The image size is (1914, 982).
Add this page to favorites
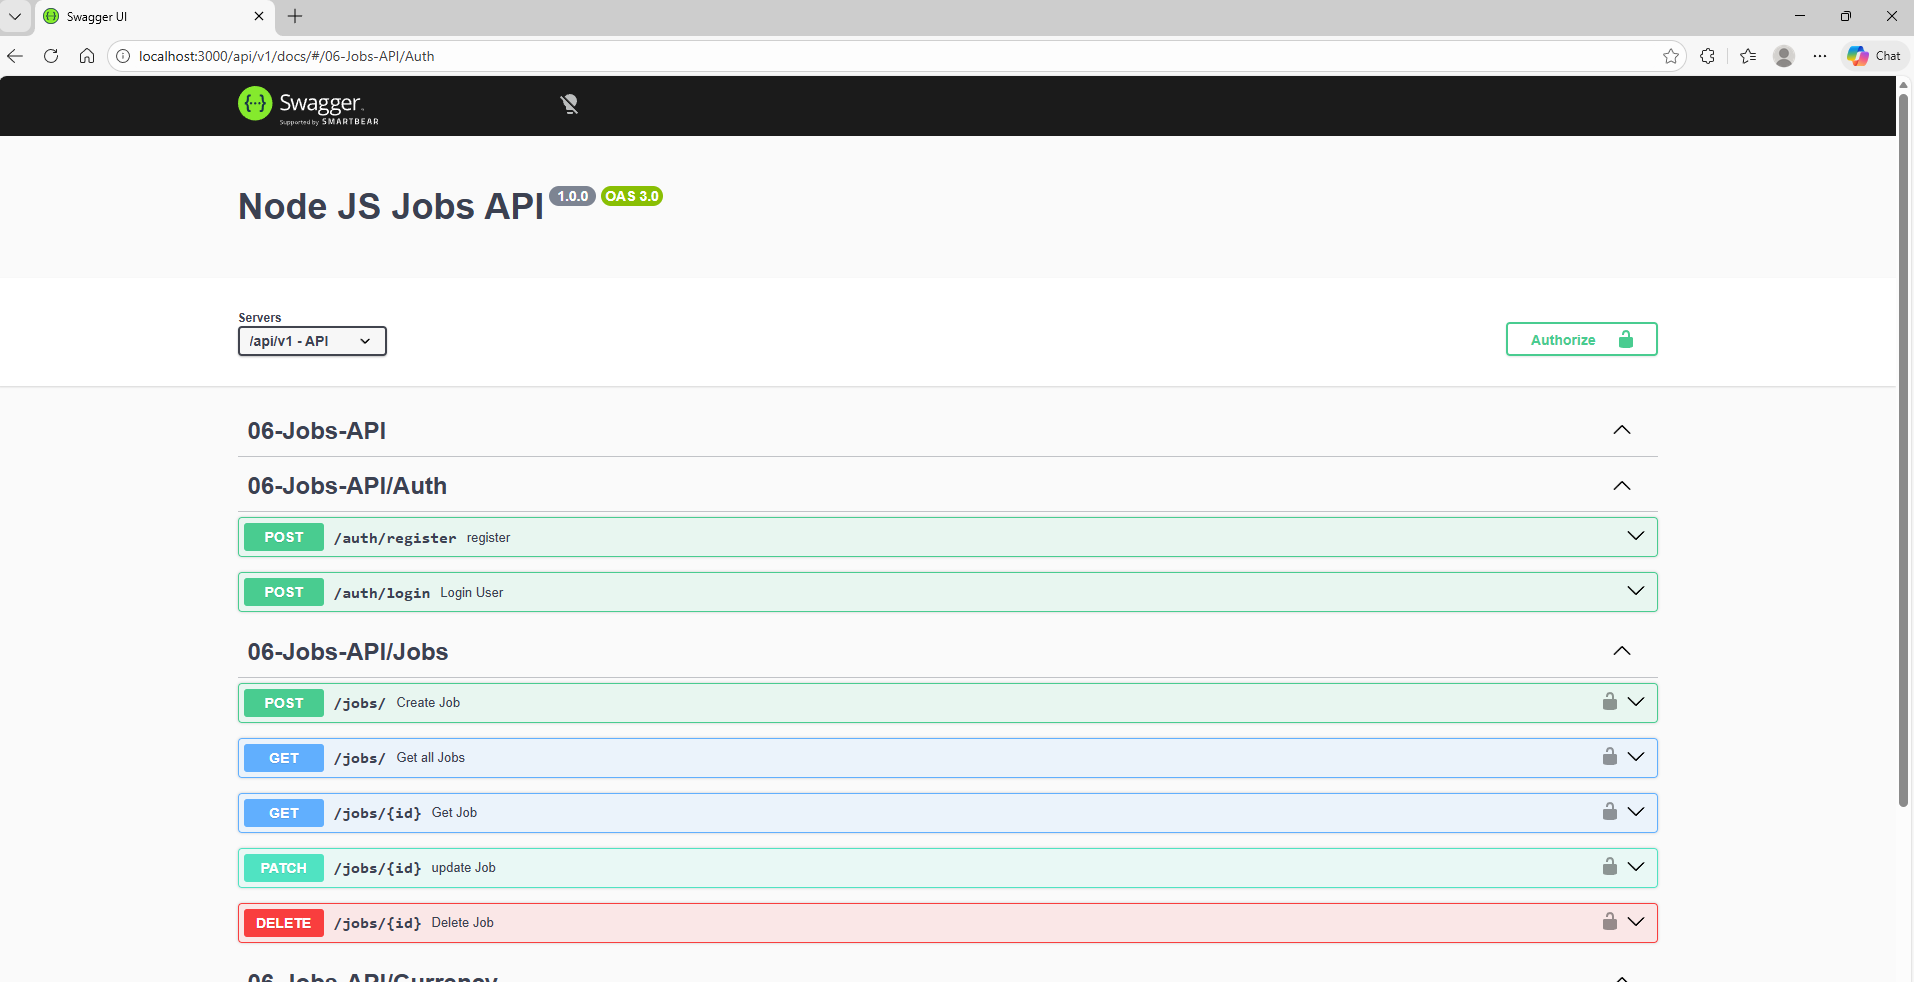(1671, 56)
